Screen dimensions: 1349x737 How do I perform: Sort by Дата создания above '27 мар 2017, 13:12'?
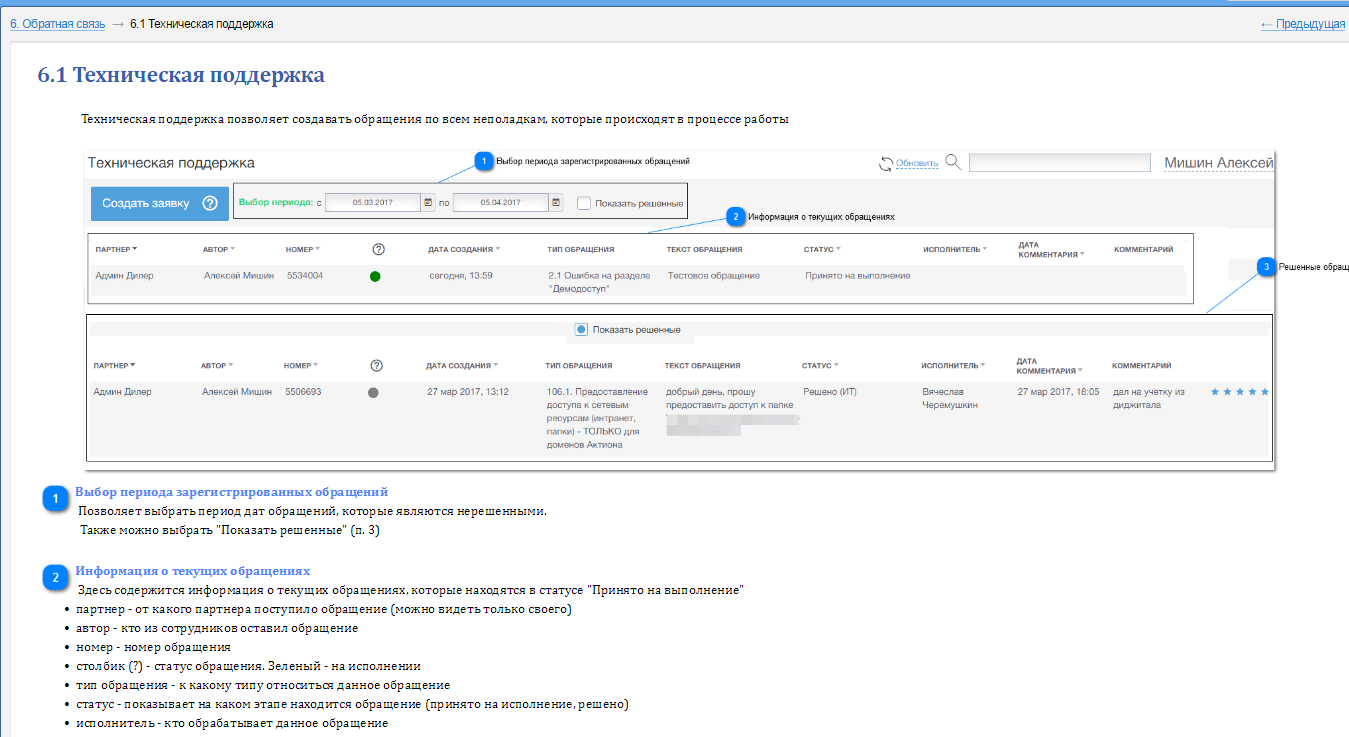point(462,366)
